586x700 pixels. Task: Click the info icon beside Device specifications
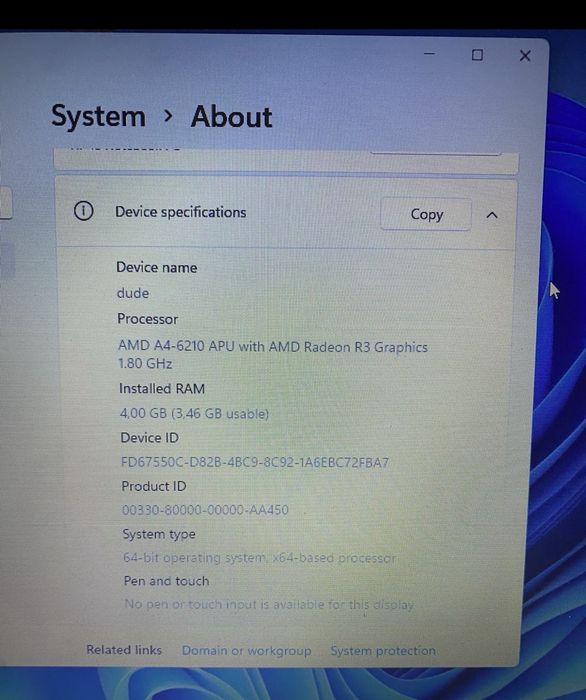point(83,211)
